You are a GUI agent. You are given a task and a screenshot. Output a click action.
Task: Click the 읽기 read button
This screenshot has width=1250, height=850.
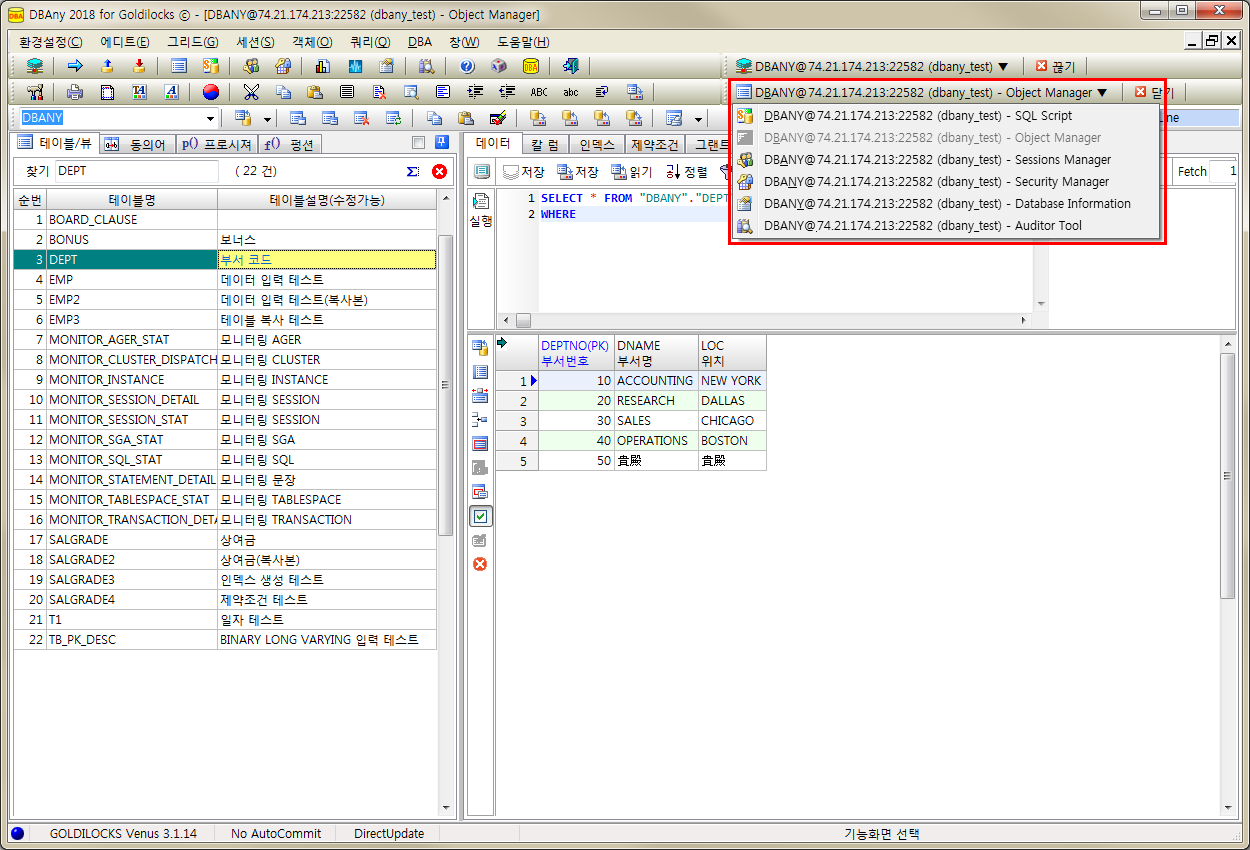[631, 172]
